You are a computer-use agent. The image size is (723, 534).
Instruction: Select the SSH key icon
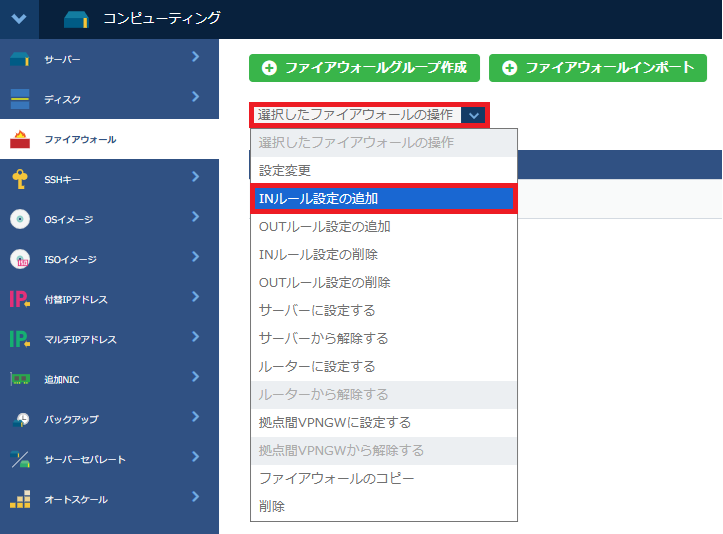click(x=20, y=179)
